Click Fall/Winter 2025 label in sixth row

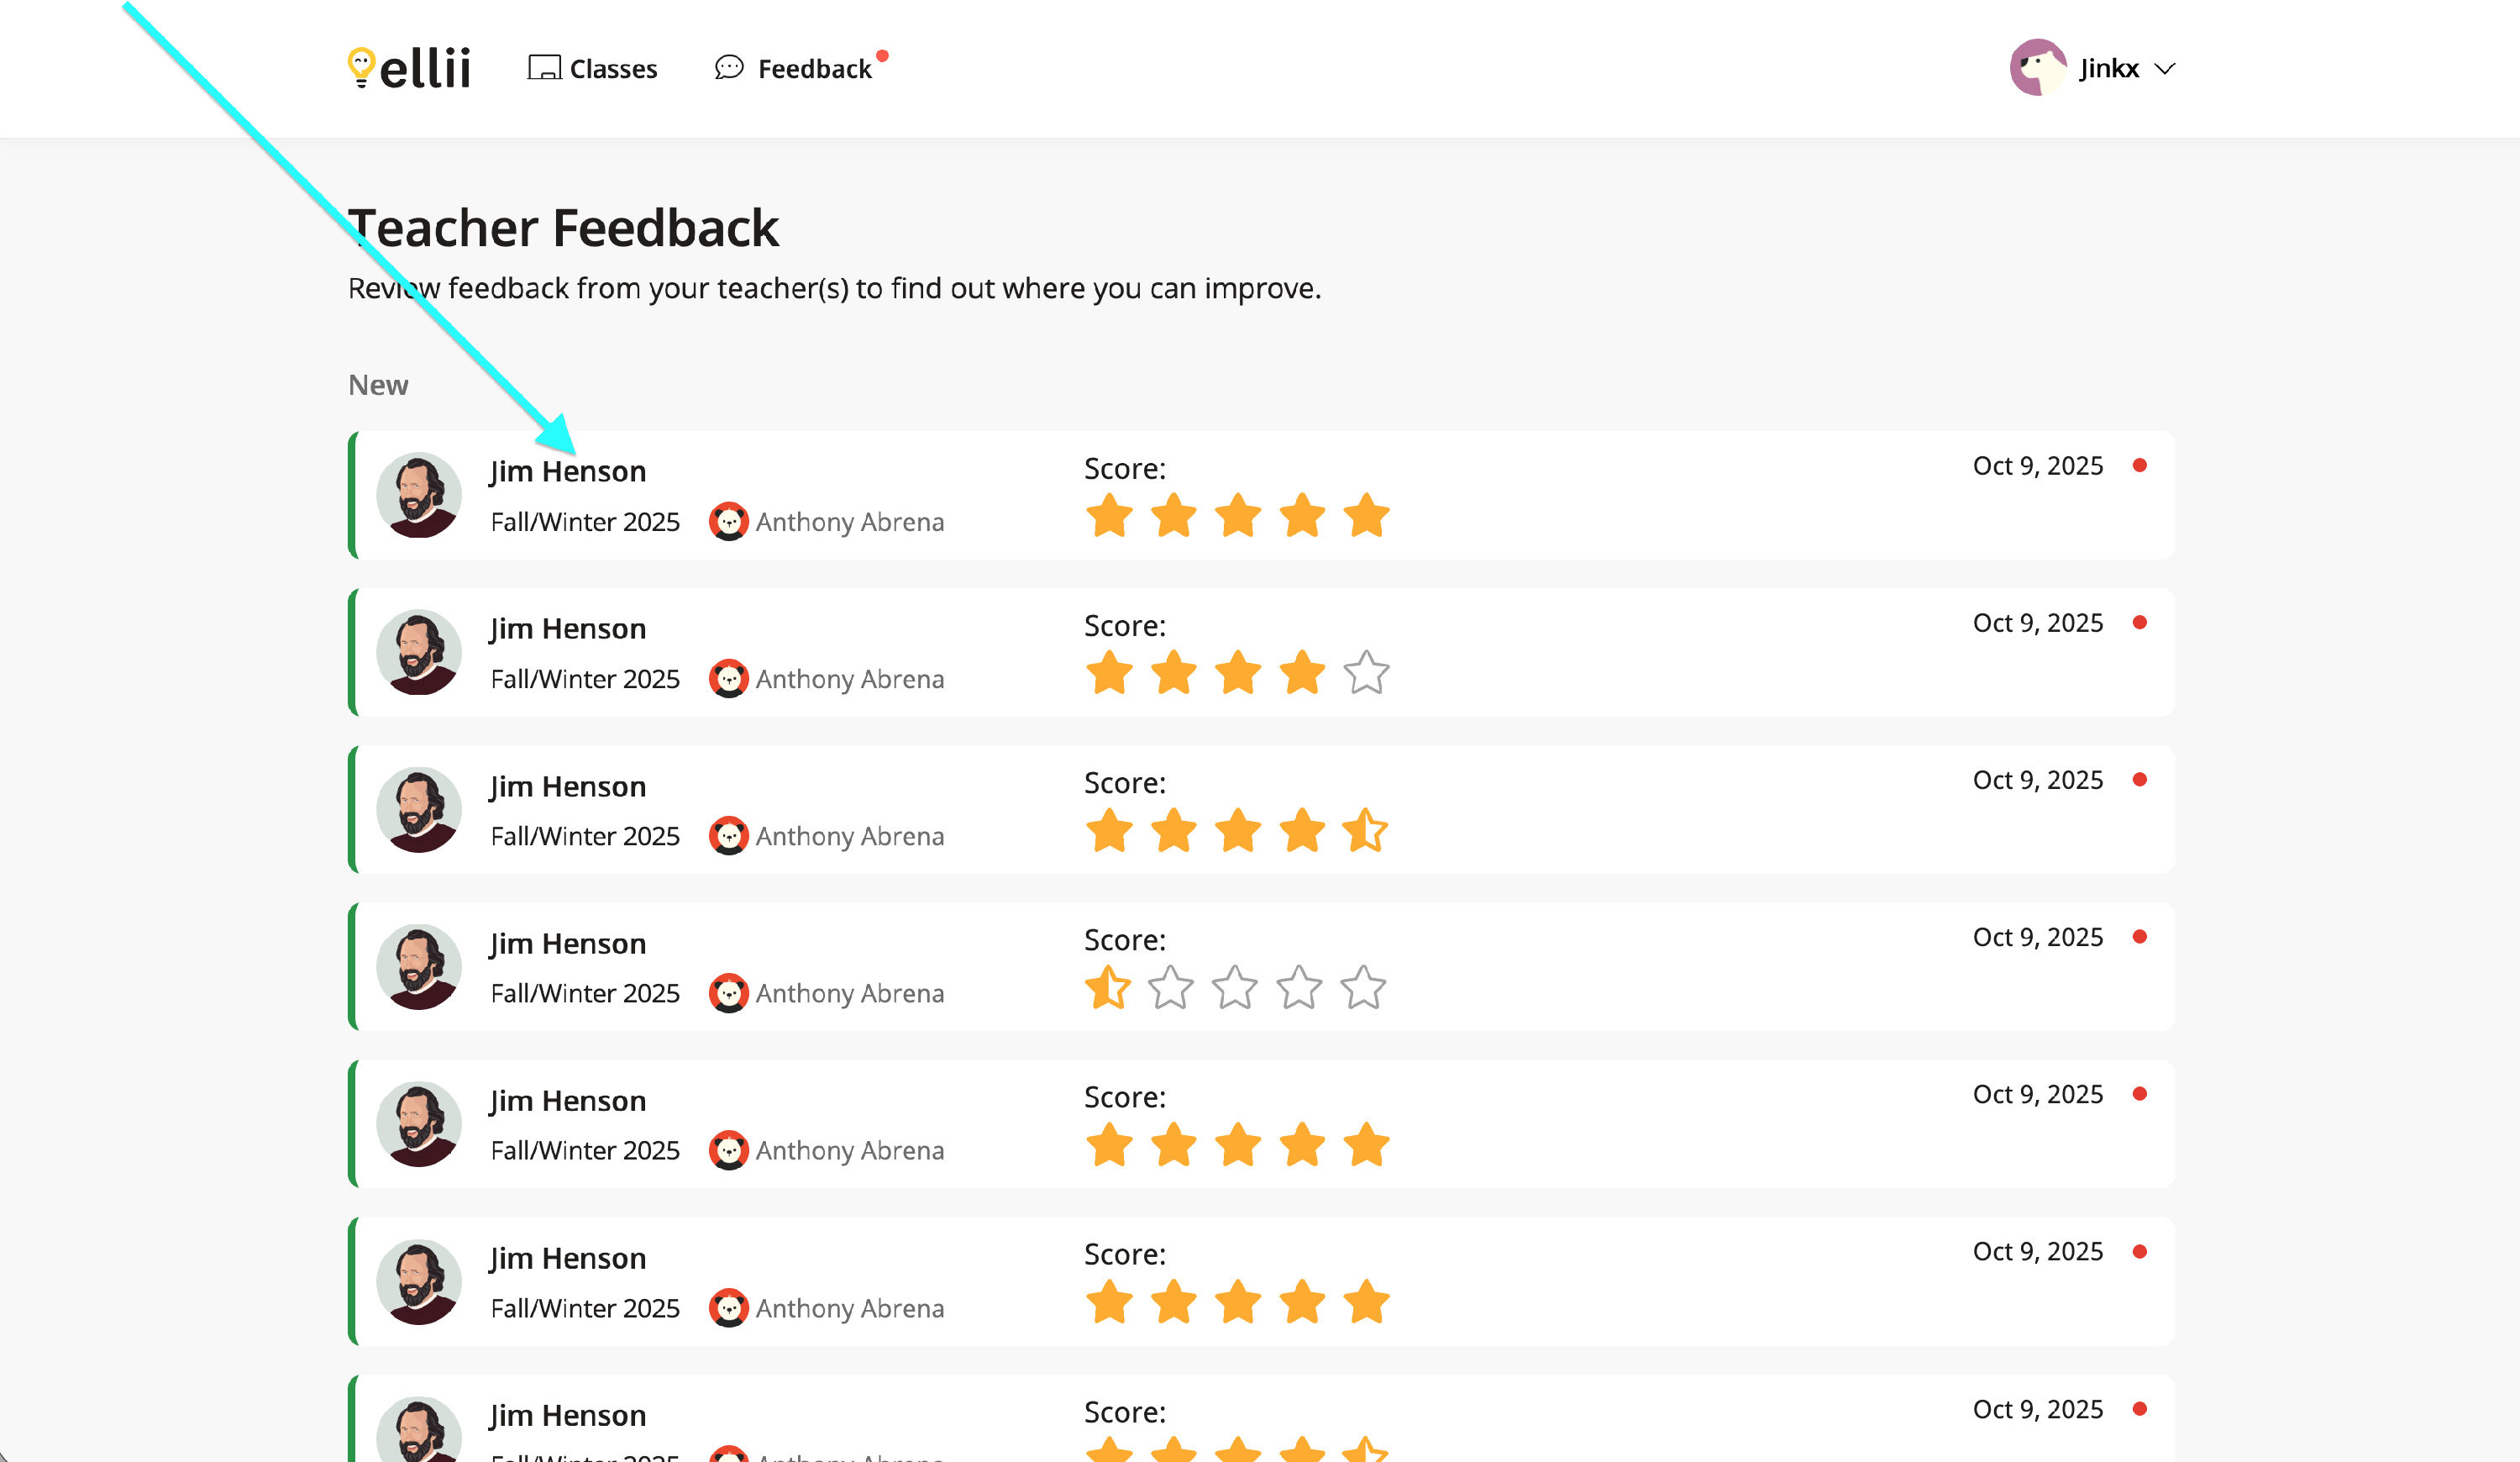pos(585,1308)
